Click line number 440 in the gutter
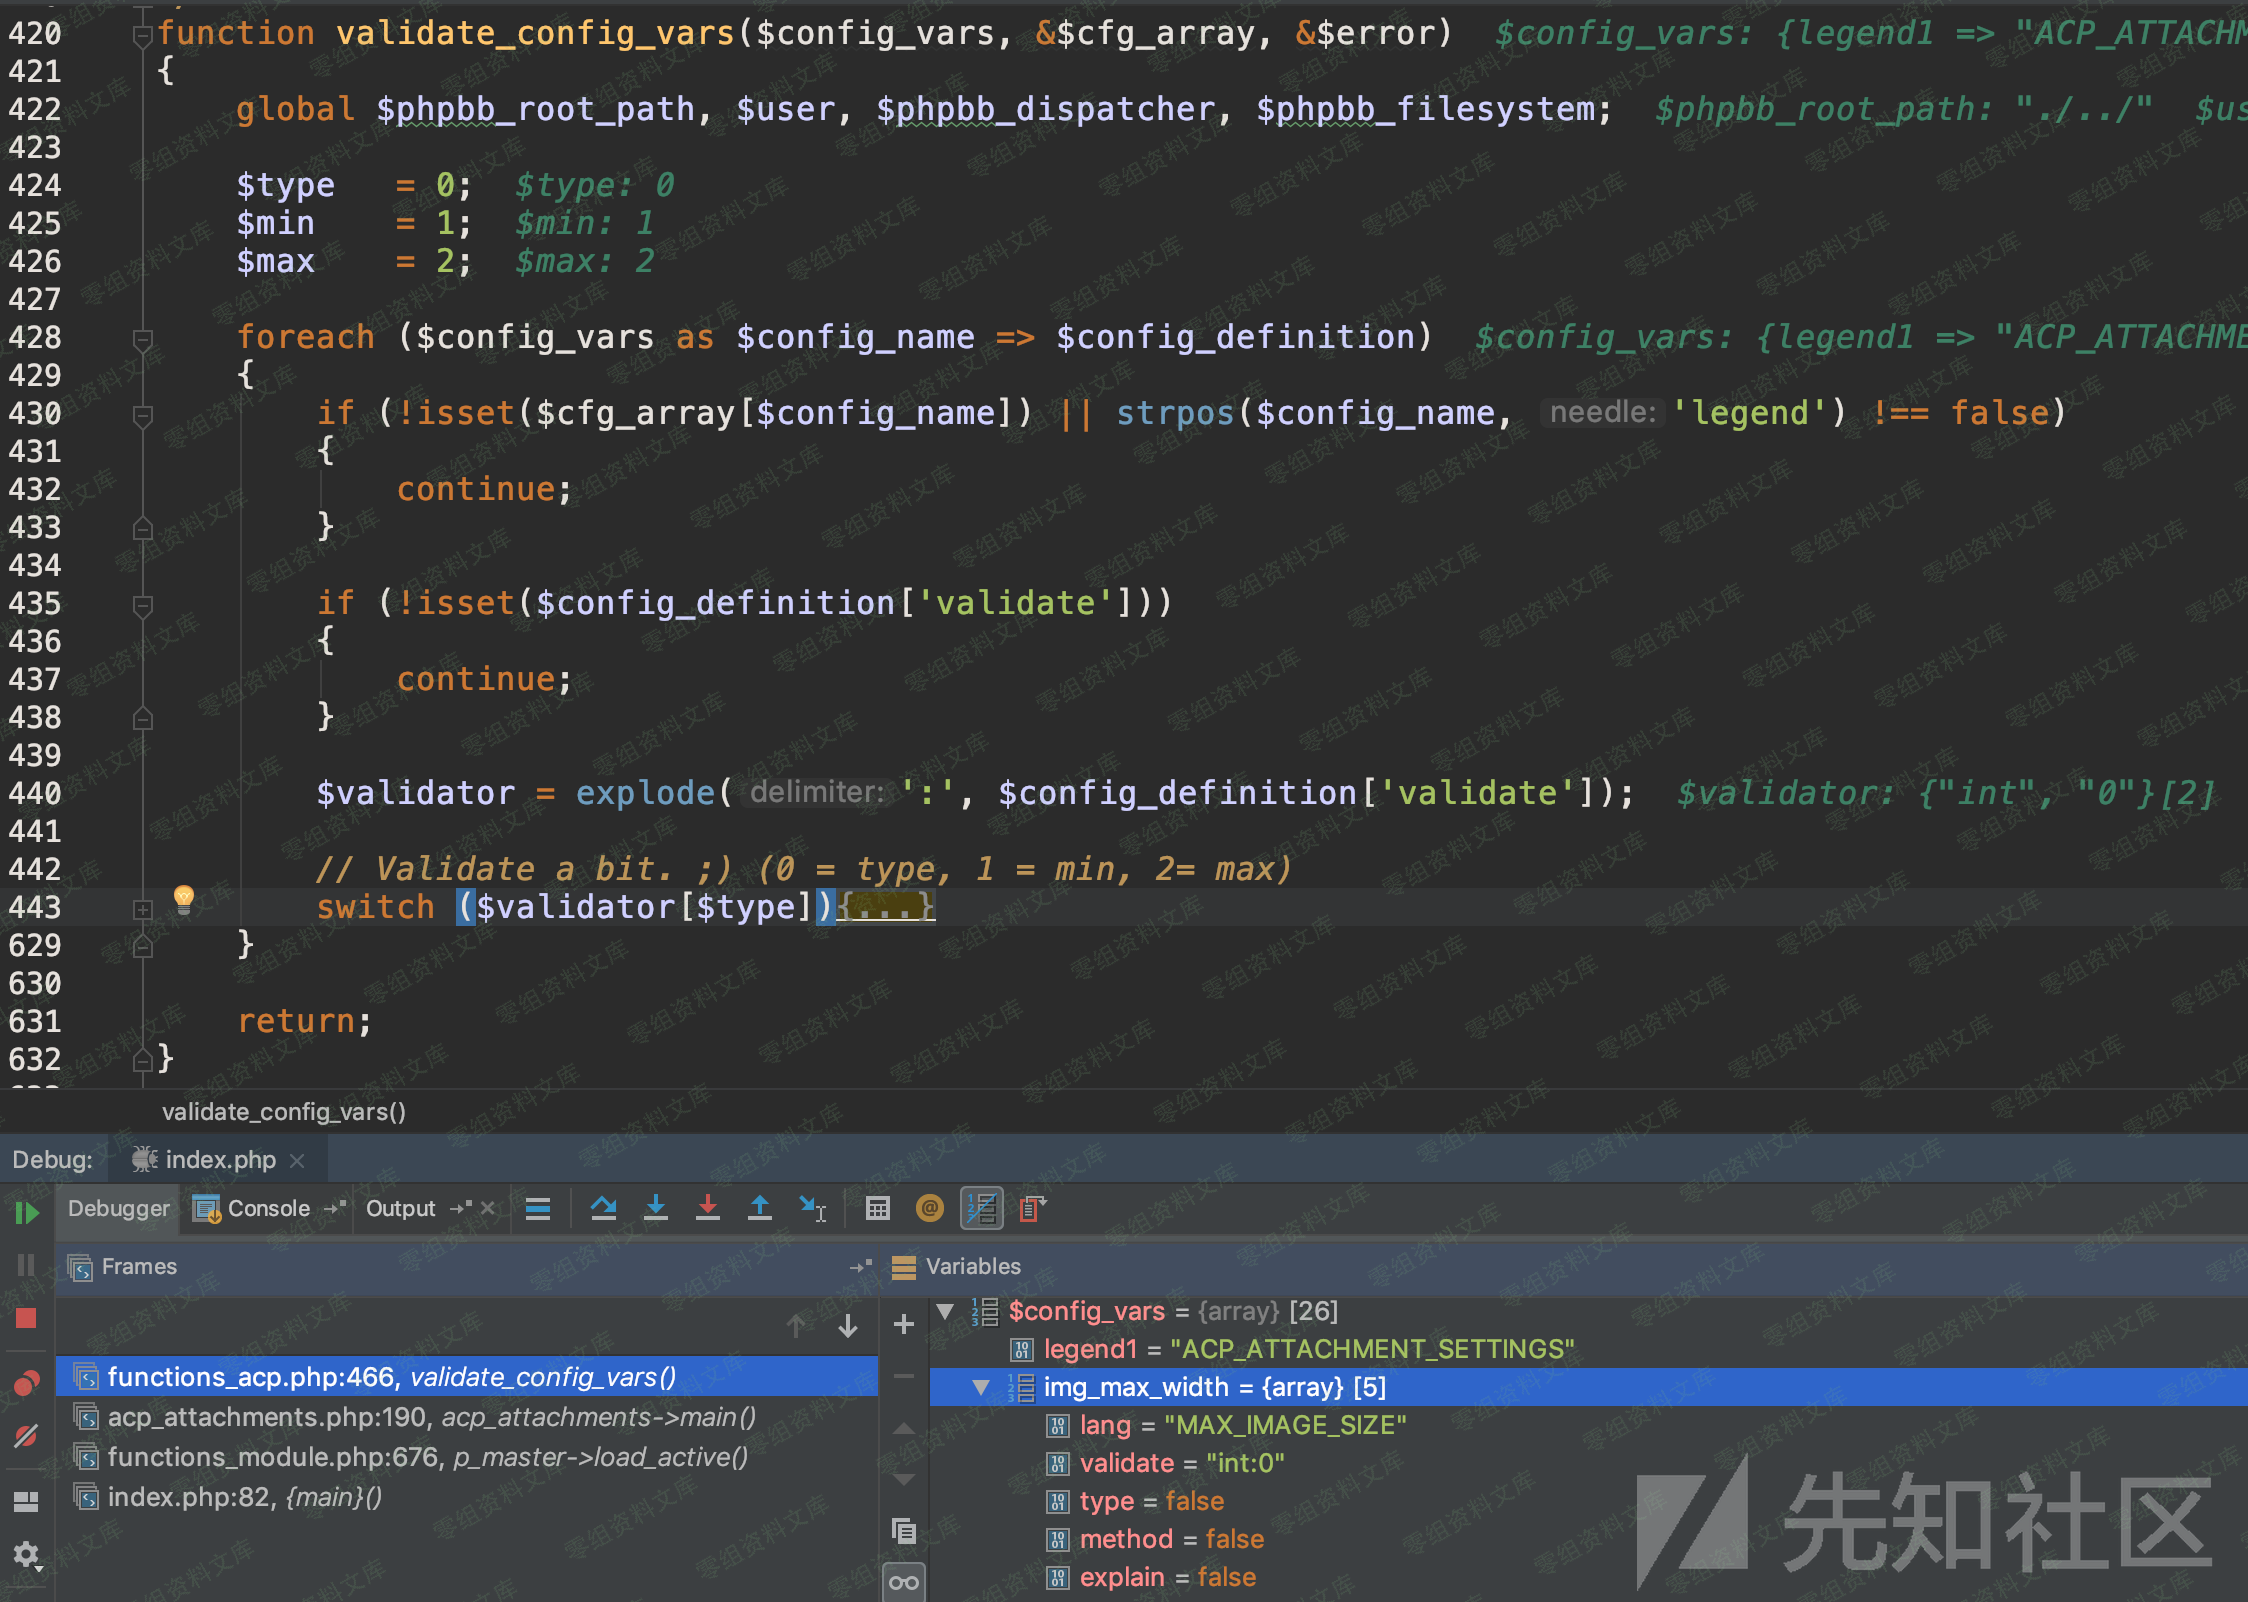The height and width of the screenshot is (1602, 2248). click(35, 794)
